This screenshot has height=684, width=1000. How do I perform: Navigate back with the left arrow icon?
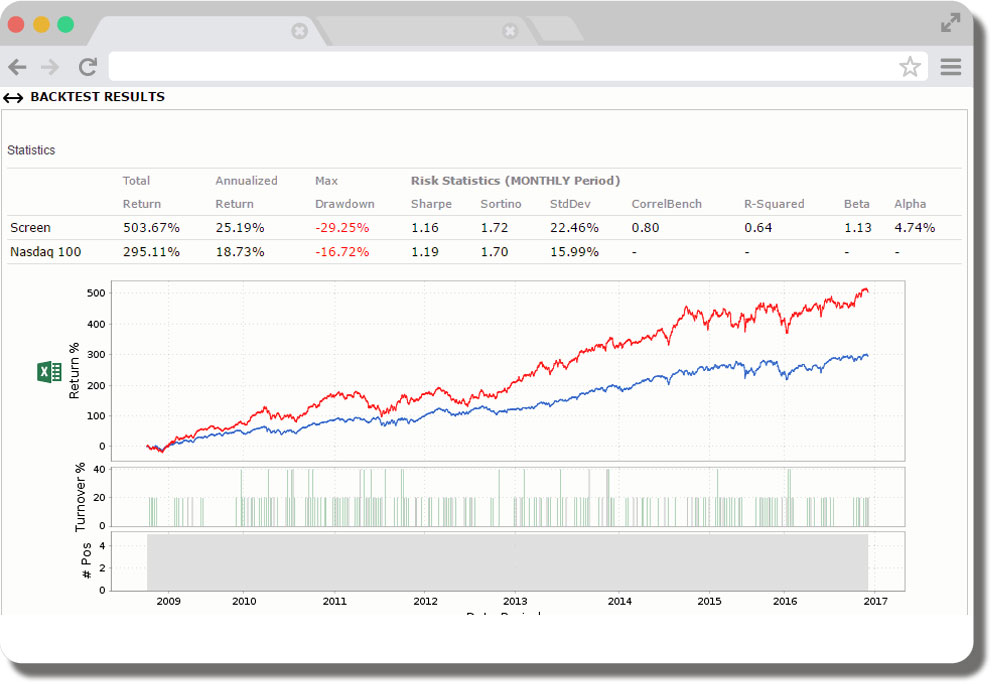[x=16, y=66]
